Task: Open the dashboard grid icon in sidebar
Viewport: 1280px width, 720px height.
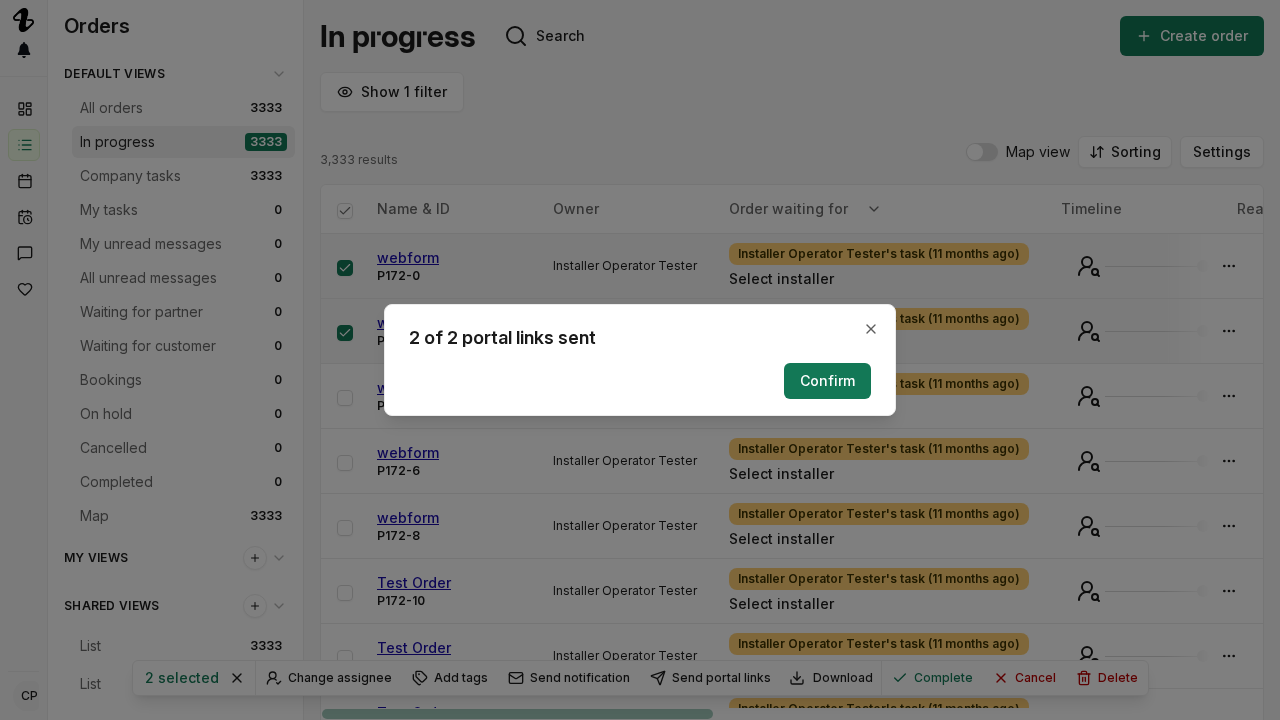Action: click(x=25, y=109)
